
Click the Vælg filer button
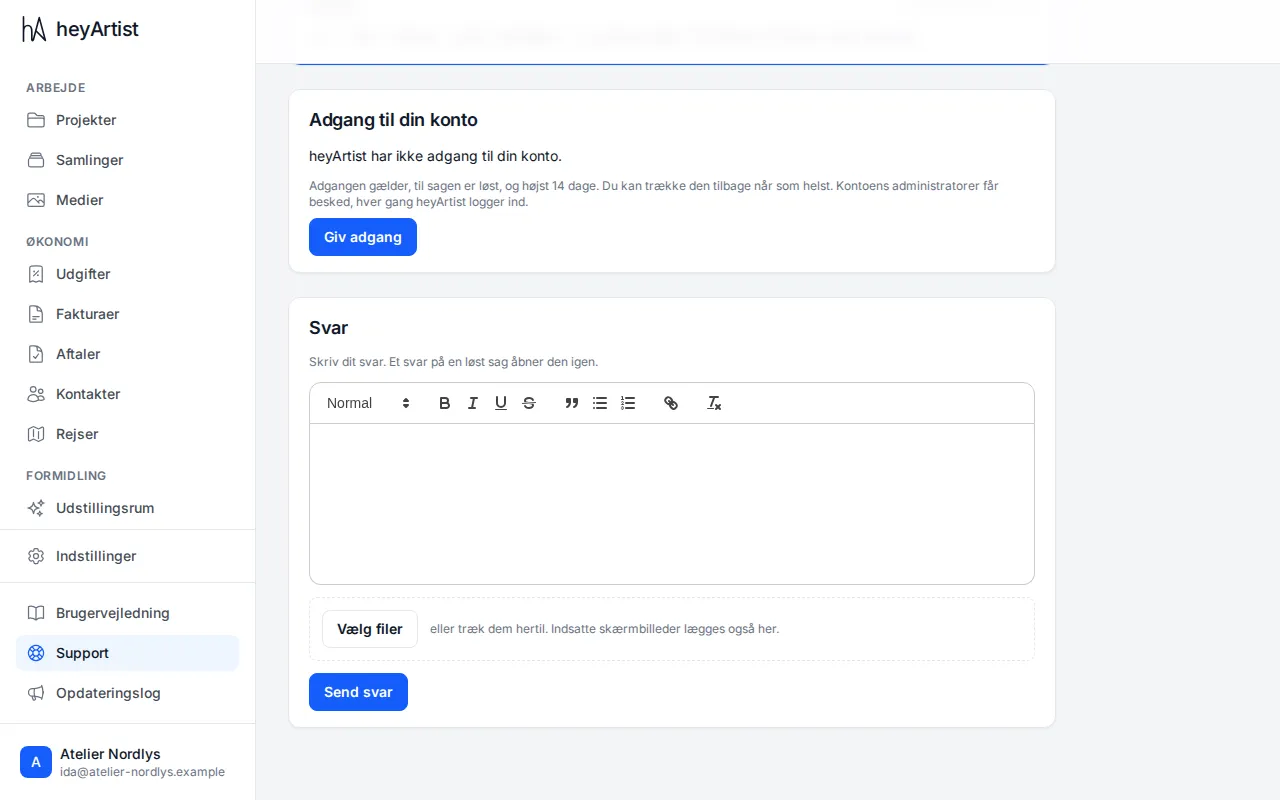370,629
